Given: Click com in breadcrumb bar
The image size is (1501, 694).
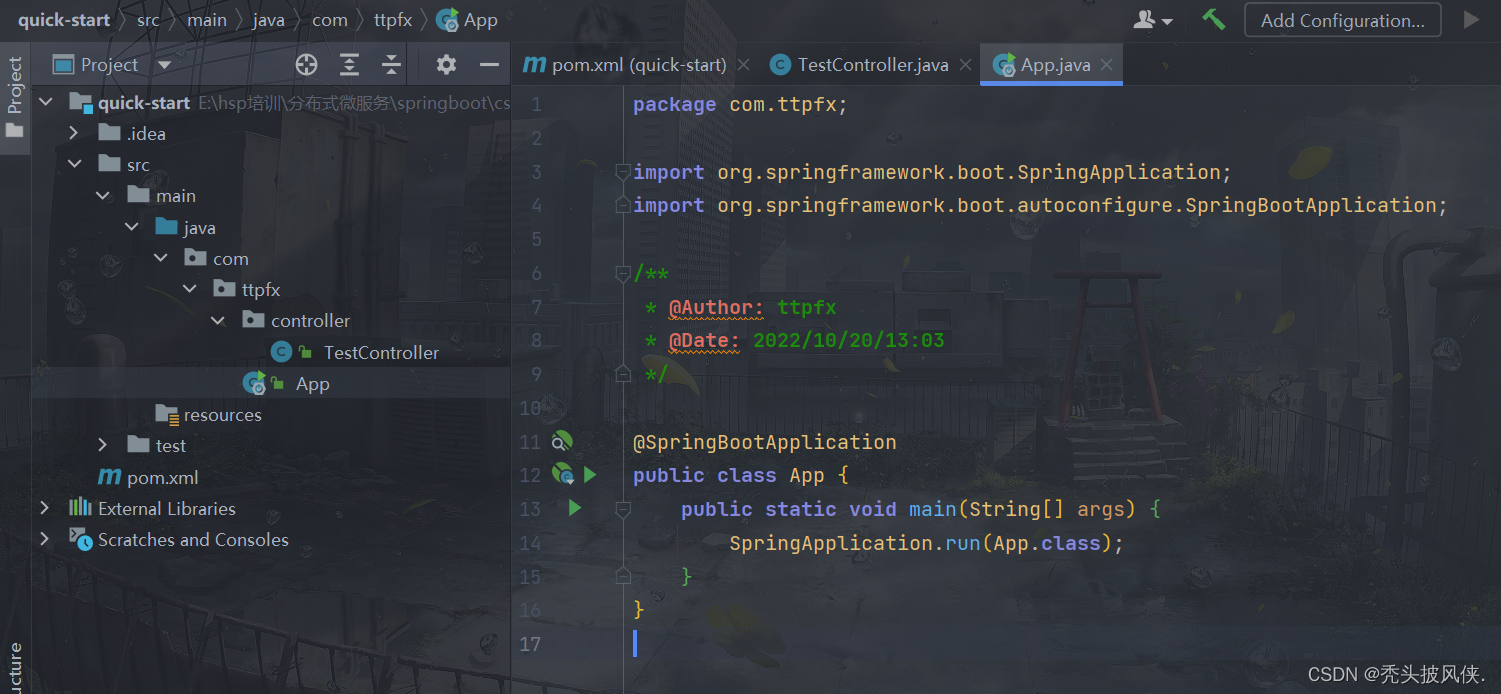Looking at the screenshot, I should tap(329, 20).
